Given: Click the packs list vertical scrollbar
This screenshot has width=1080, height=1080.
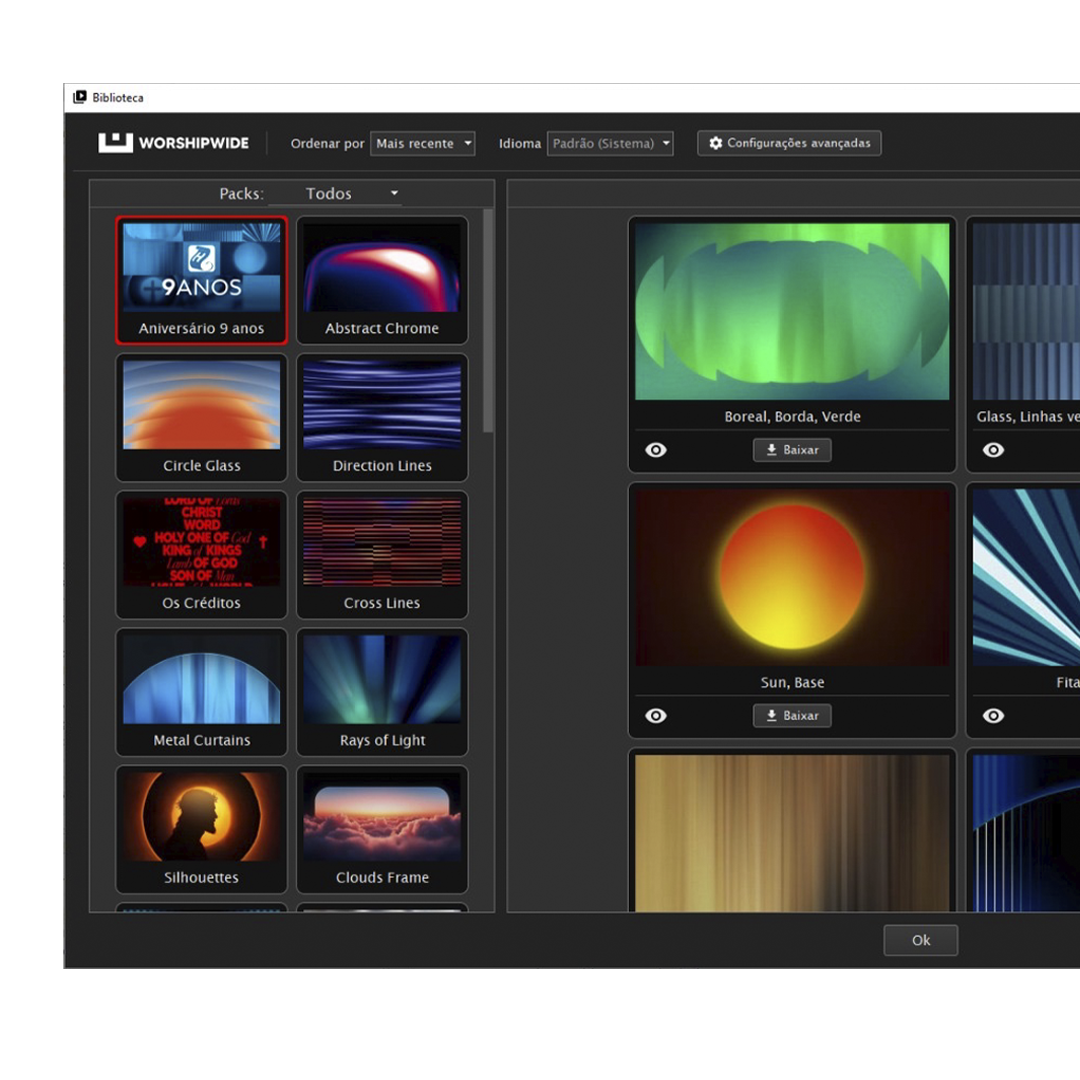Looking at the screenshot, I should point(488,320).
